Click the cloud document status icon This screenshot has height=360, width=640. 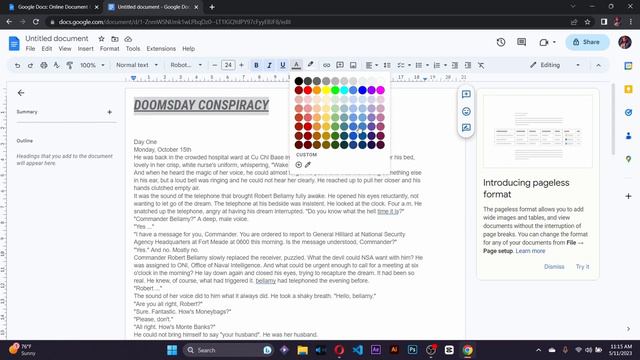point(128,39)
